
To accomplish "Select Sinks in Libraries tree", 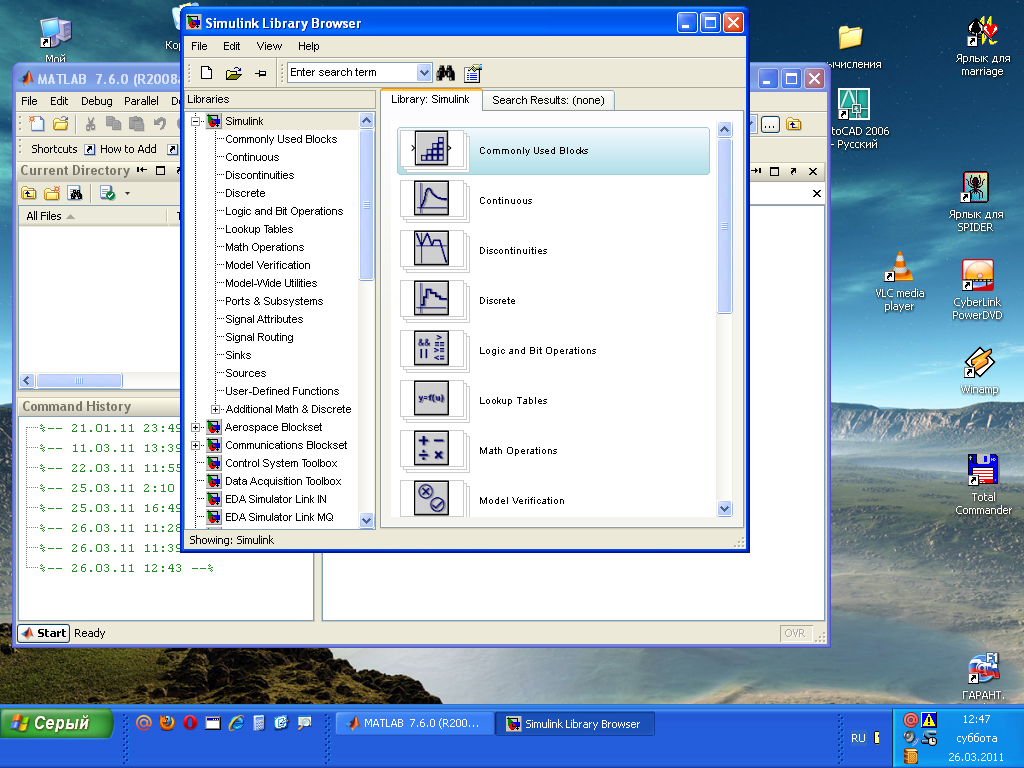I will point(238,355).
